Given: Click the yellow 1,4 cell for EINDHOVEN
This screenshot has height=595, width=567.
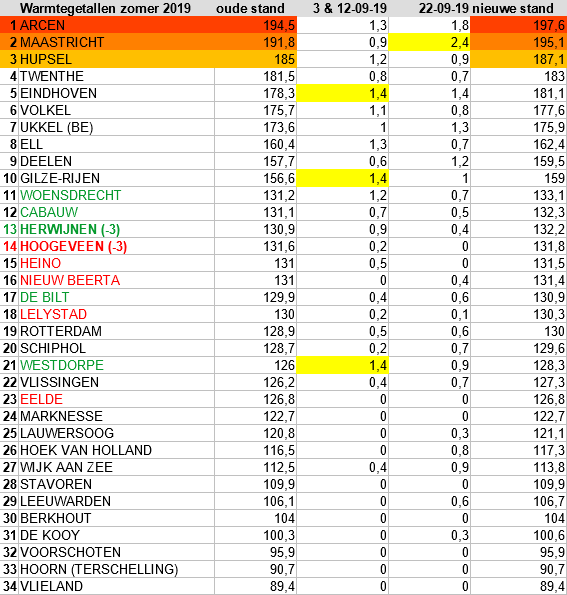Looking at the screenshot, I should click(342, 93).
